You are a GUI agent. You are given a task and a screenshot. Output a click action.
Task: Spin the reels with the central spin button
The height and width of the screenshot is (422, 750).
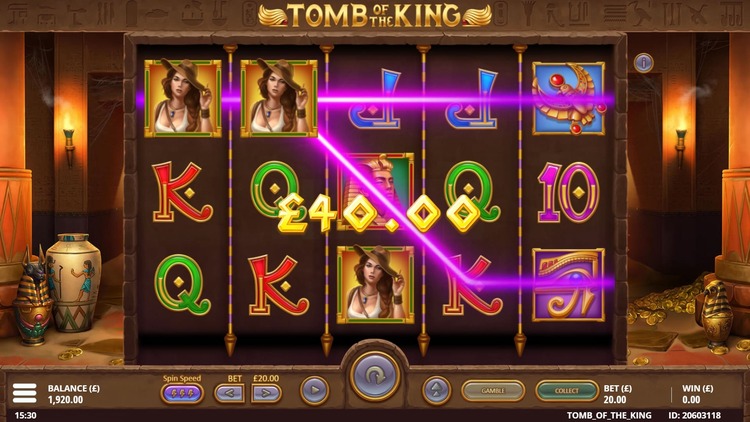[x=375, y=377]
